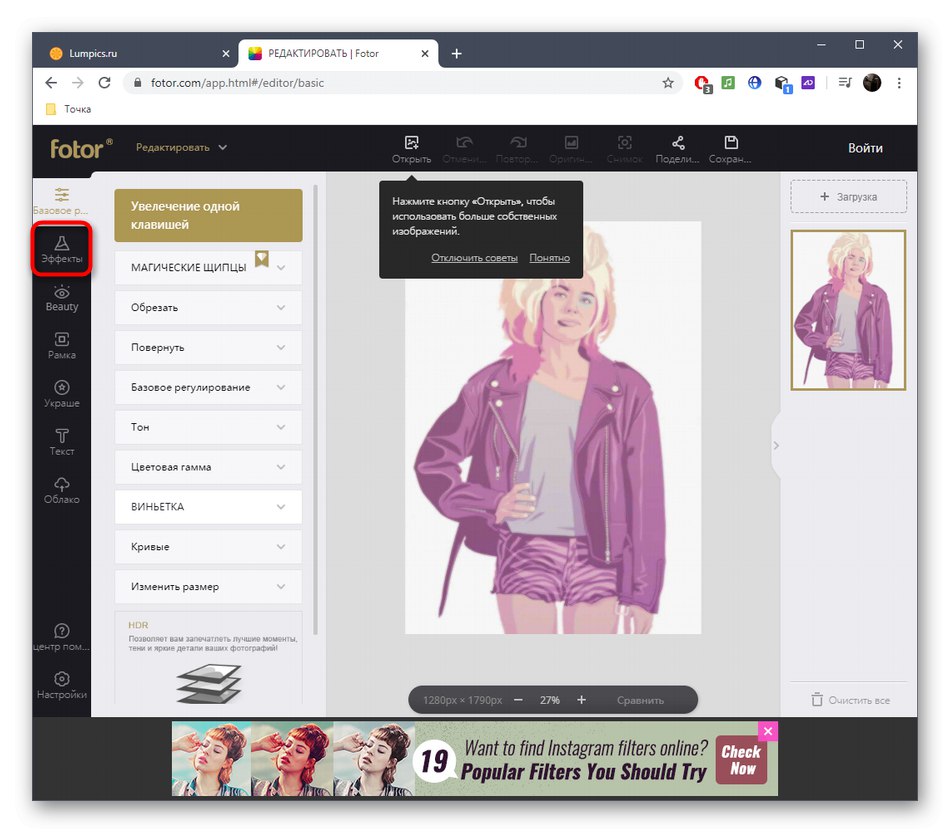Select the Базовое редактирование sidebar icon
This screenshot has height=833, width=950.
point(61,201)
